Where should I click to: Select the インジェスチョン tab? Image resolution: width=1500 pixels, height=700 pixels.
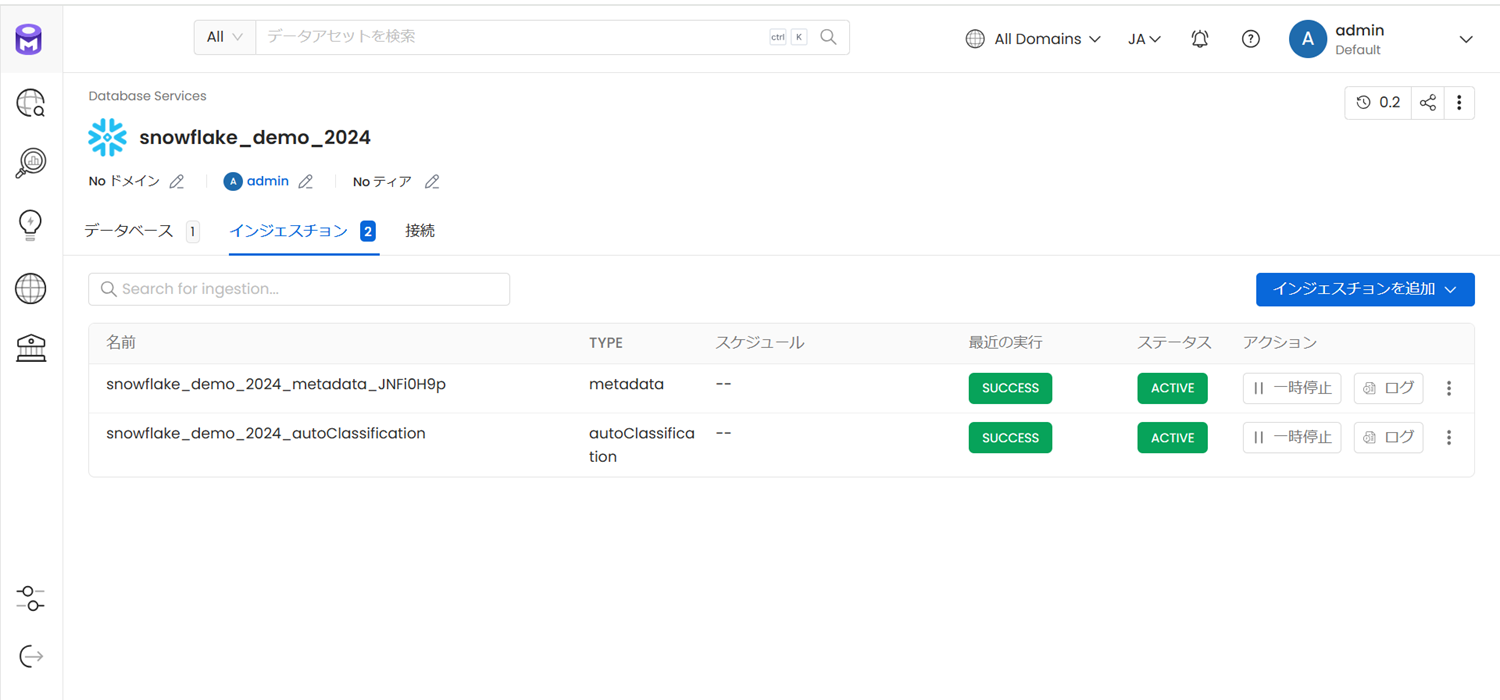click(x=303, y=231)
